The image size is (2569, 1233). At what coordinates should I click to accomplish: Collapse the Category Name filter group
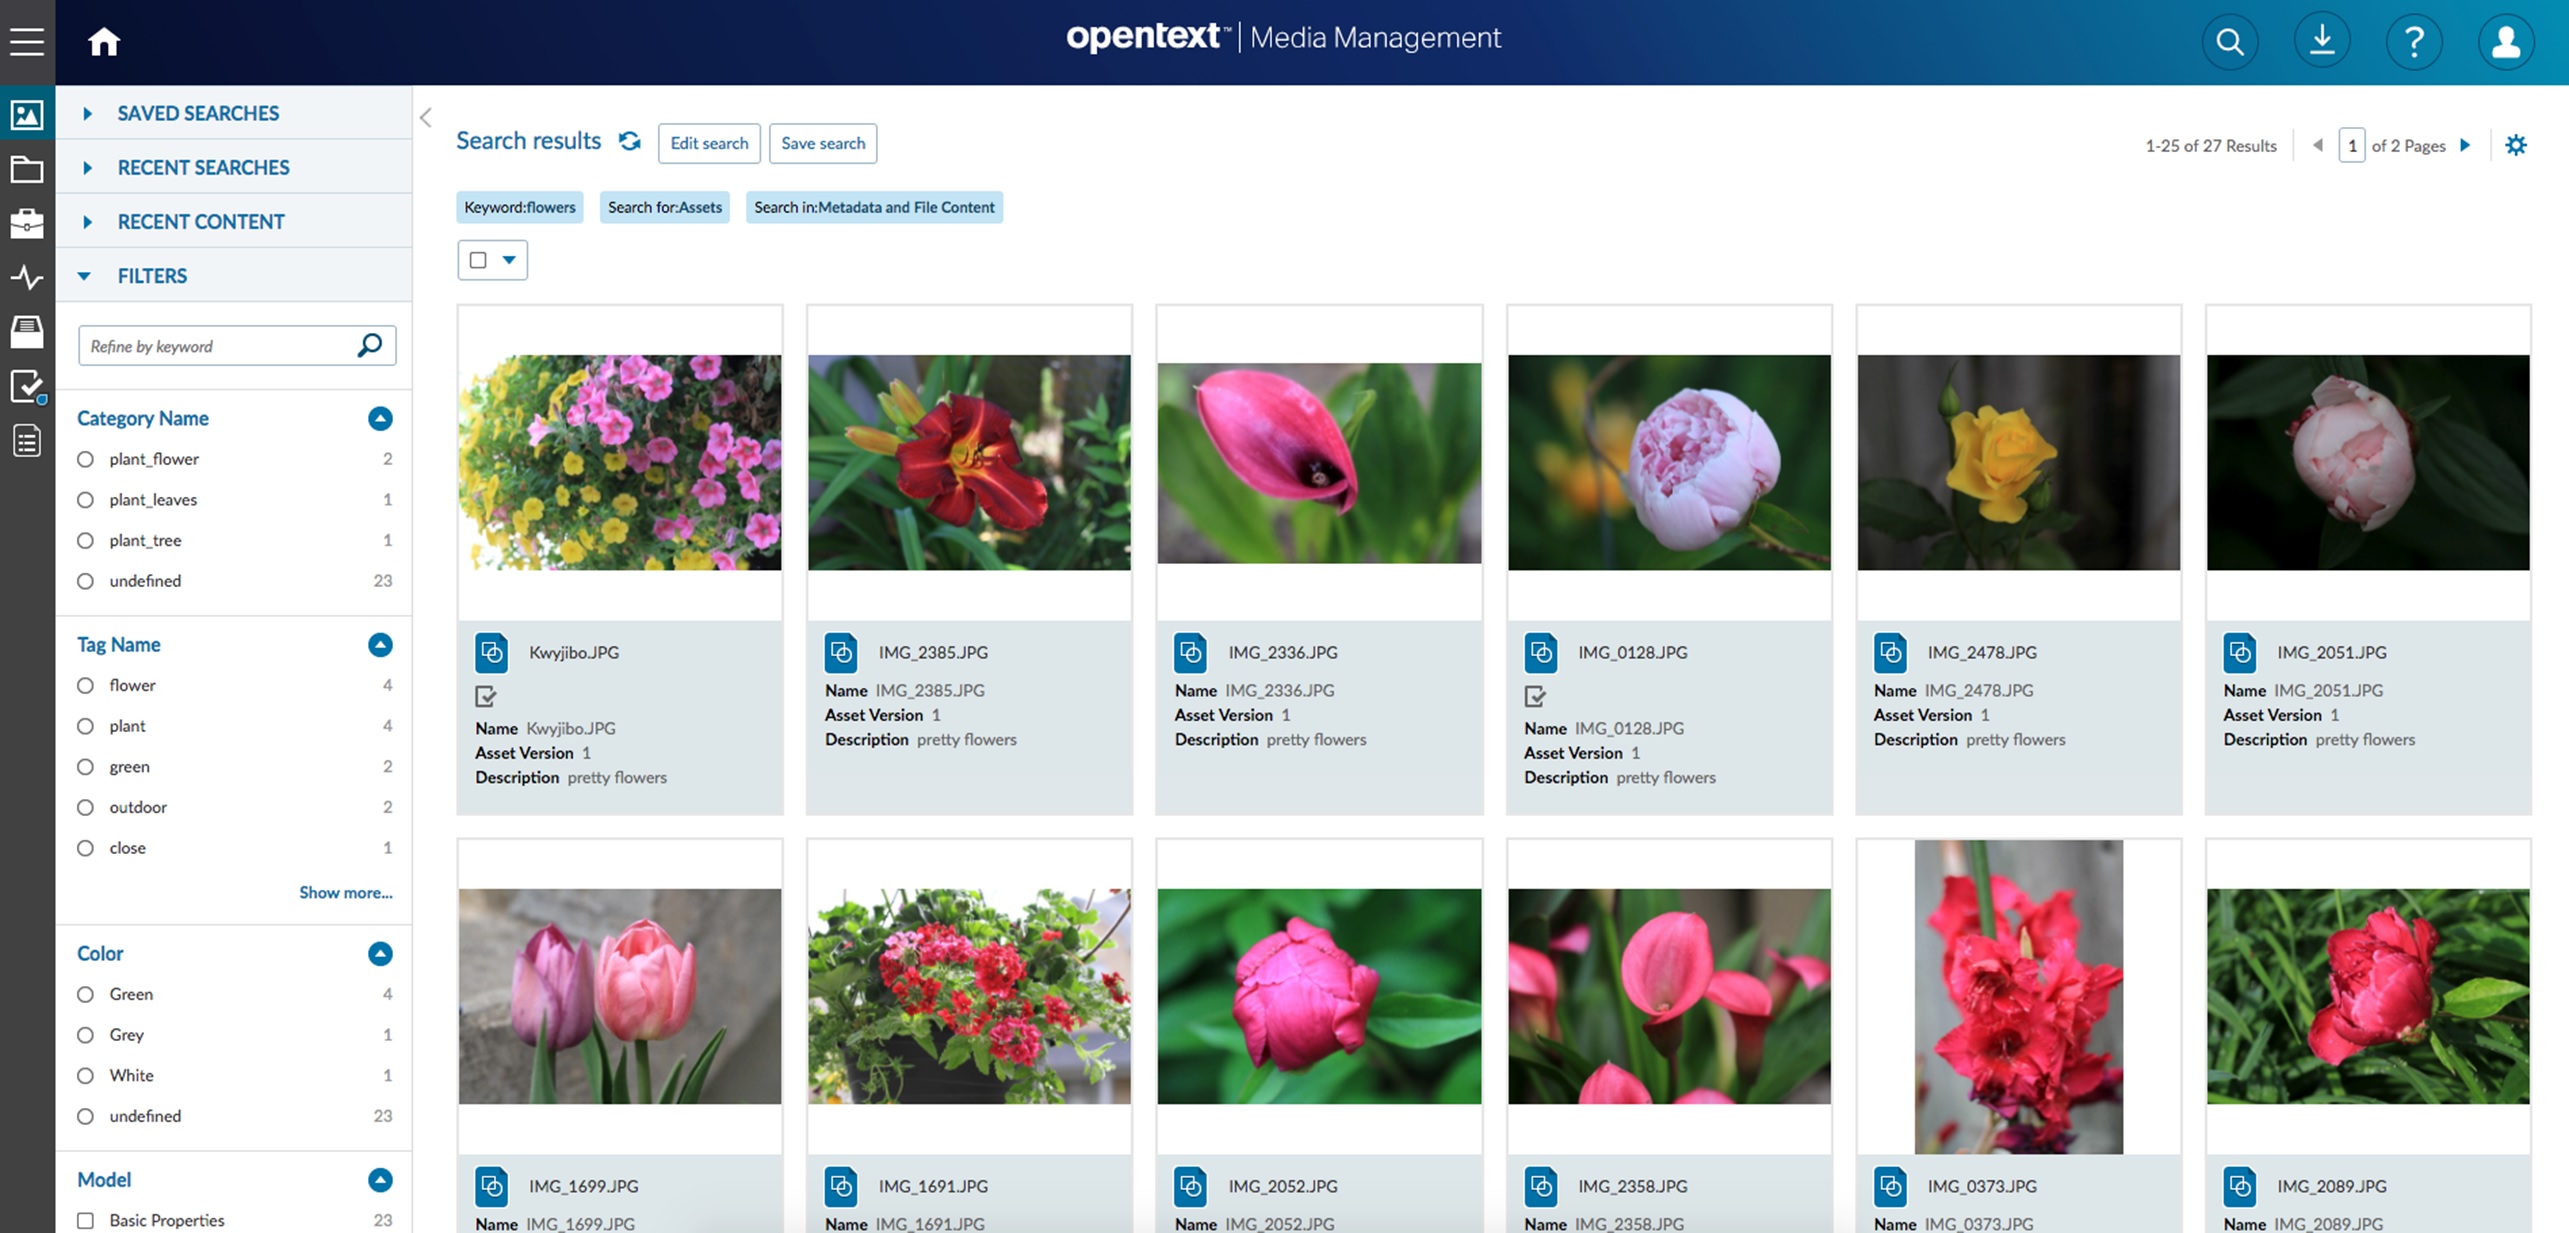point(380,418)
